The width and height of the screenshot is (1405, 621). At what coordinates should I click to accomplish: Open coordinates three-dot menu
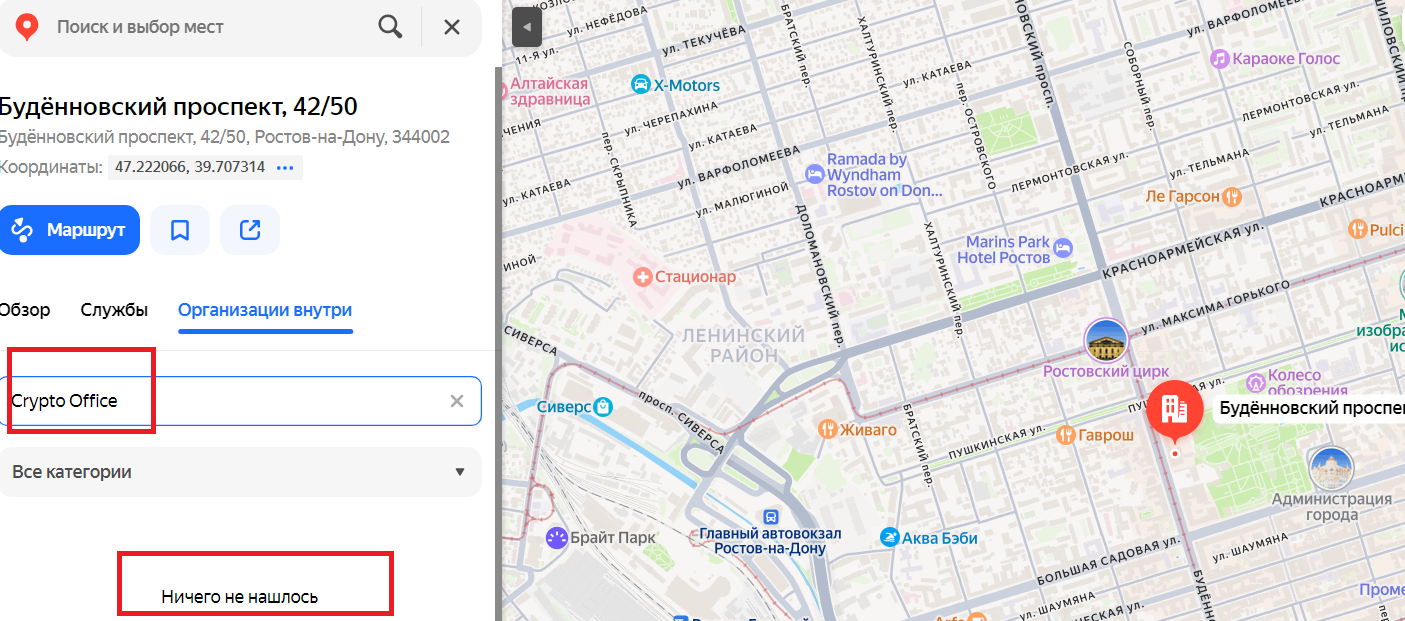coord(285,167)
